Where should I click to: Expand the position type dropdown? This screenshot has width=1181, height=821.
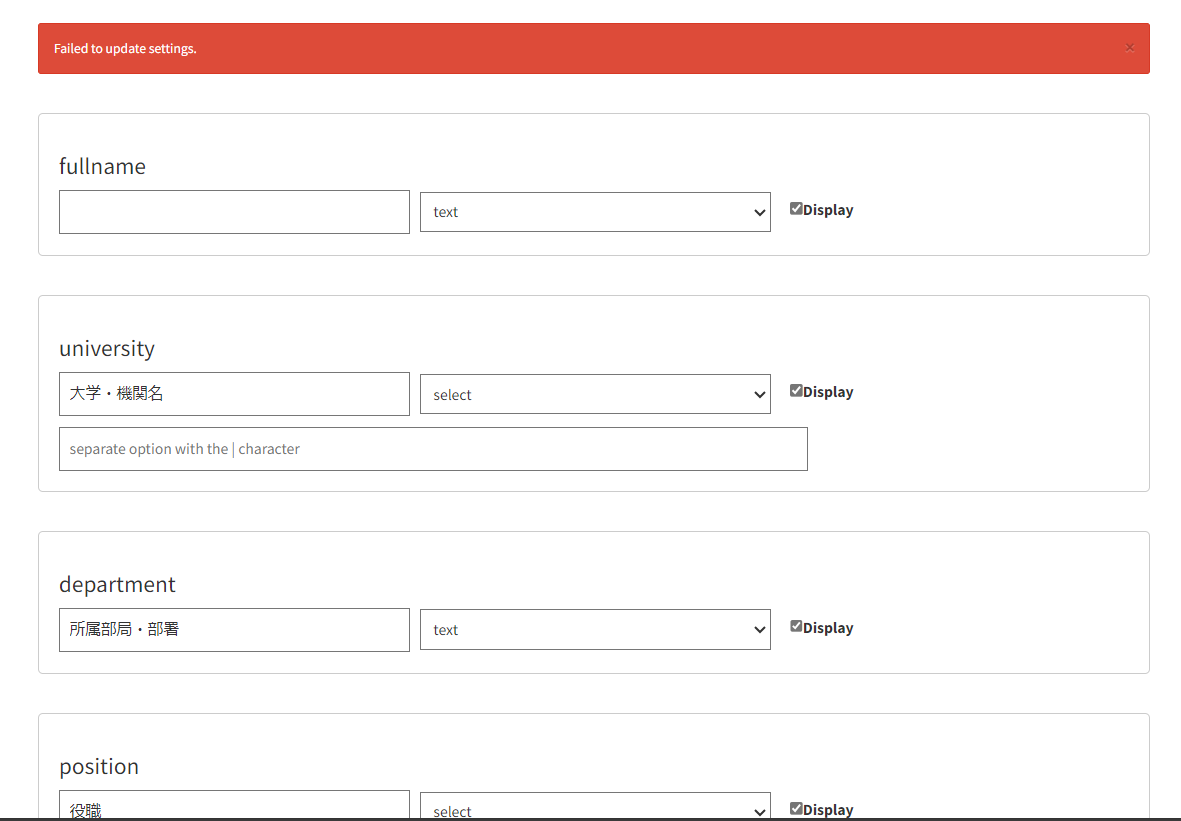[595, 808]
